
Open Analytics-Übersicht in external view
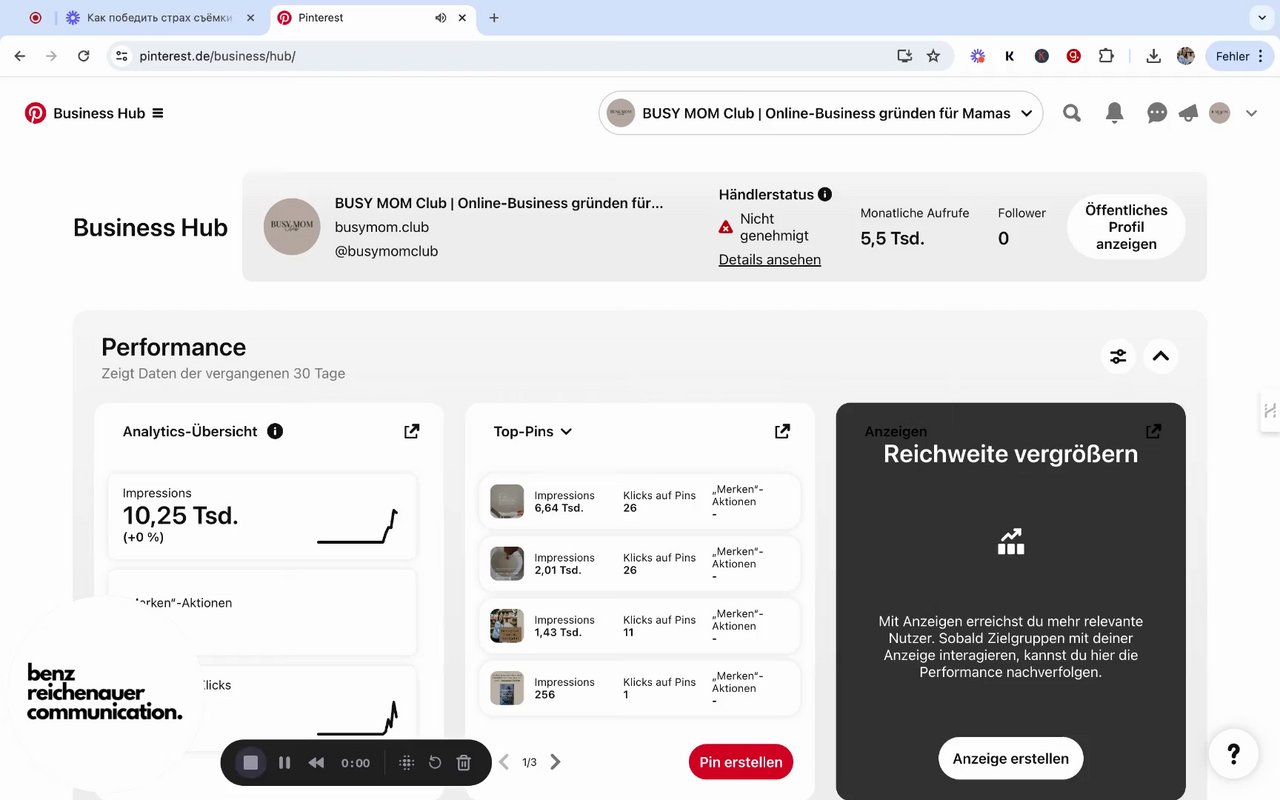(x=411, y=431)
